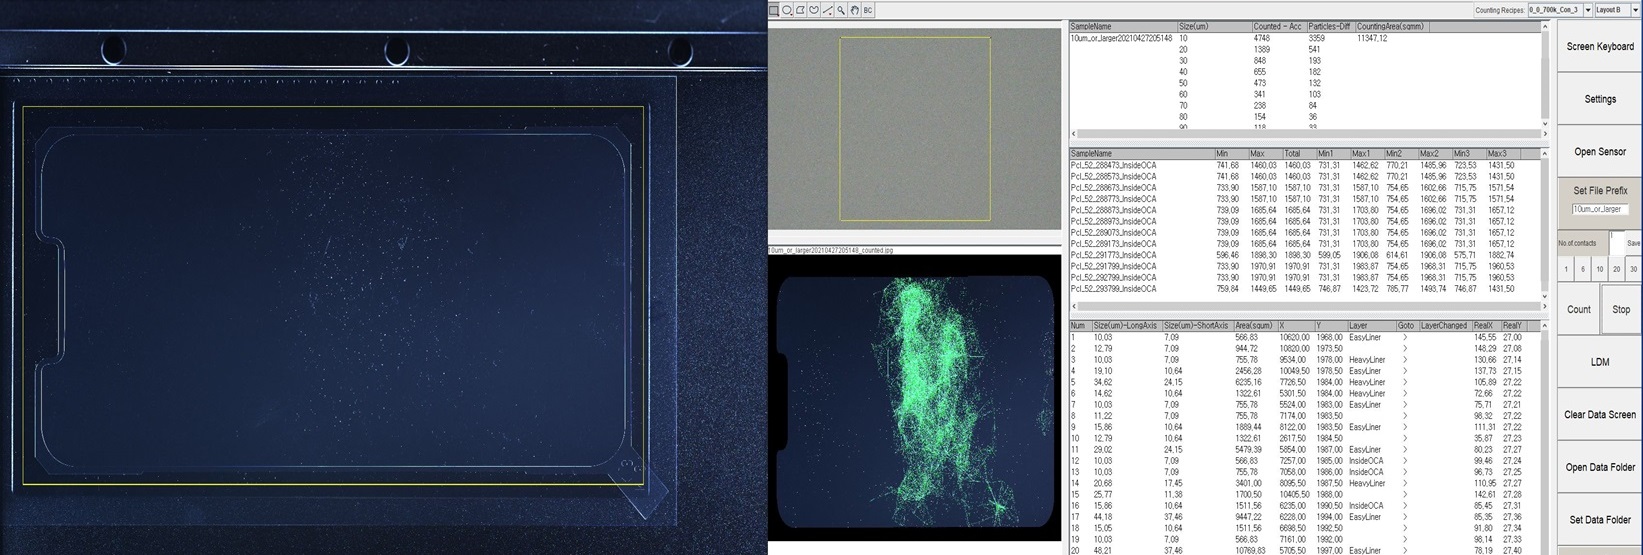Click Goto arrow for particle row 1
Screen dimensions: 1643x555
pos(1404,338)
